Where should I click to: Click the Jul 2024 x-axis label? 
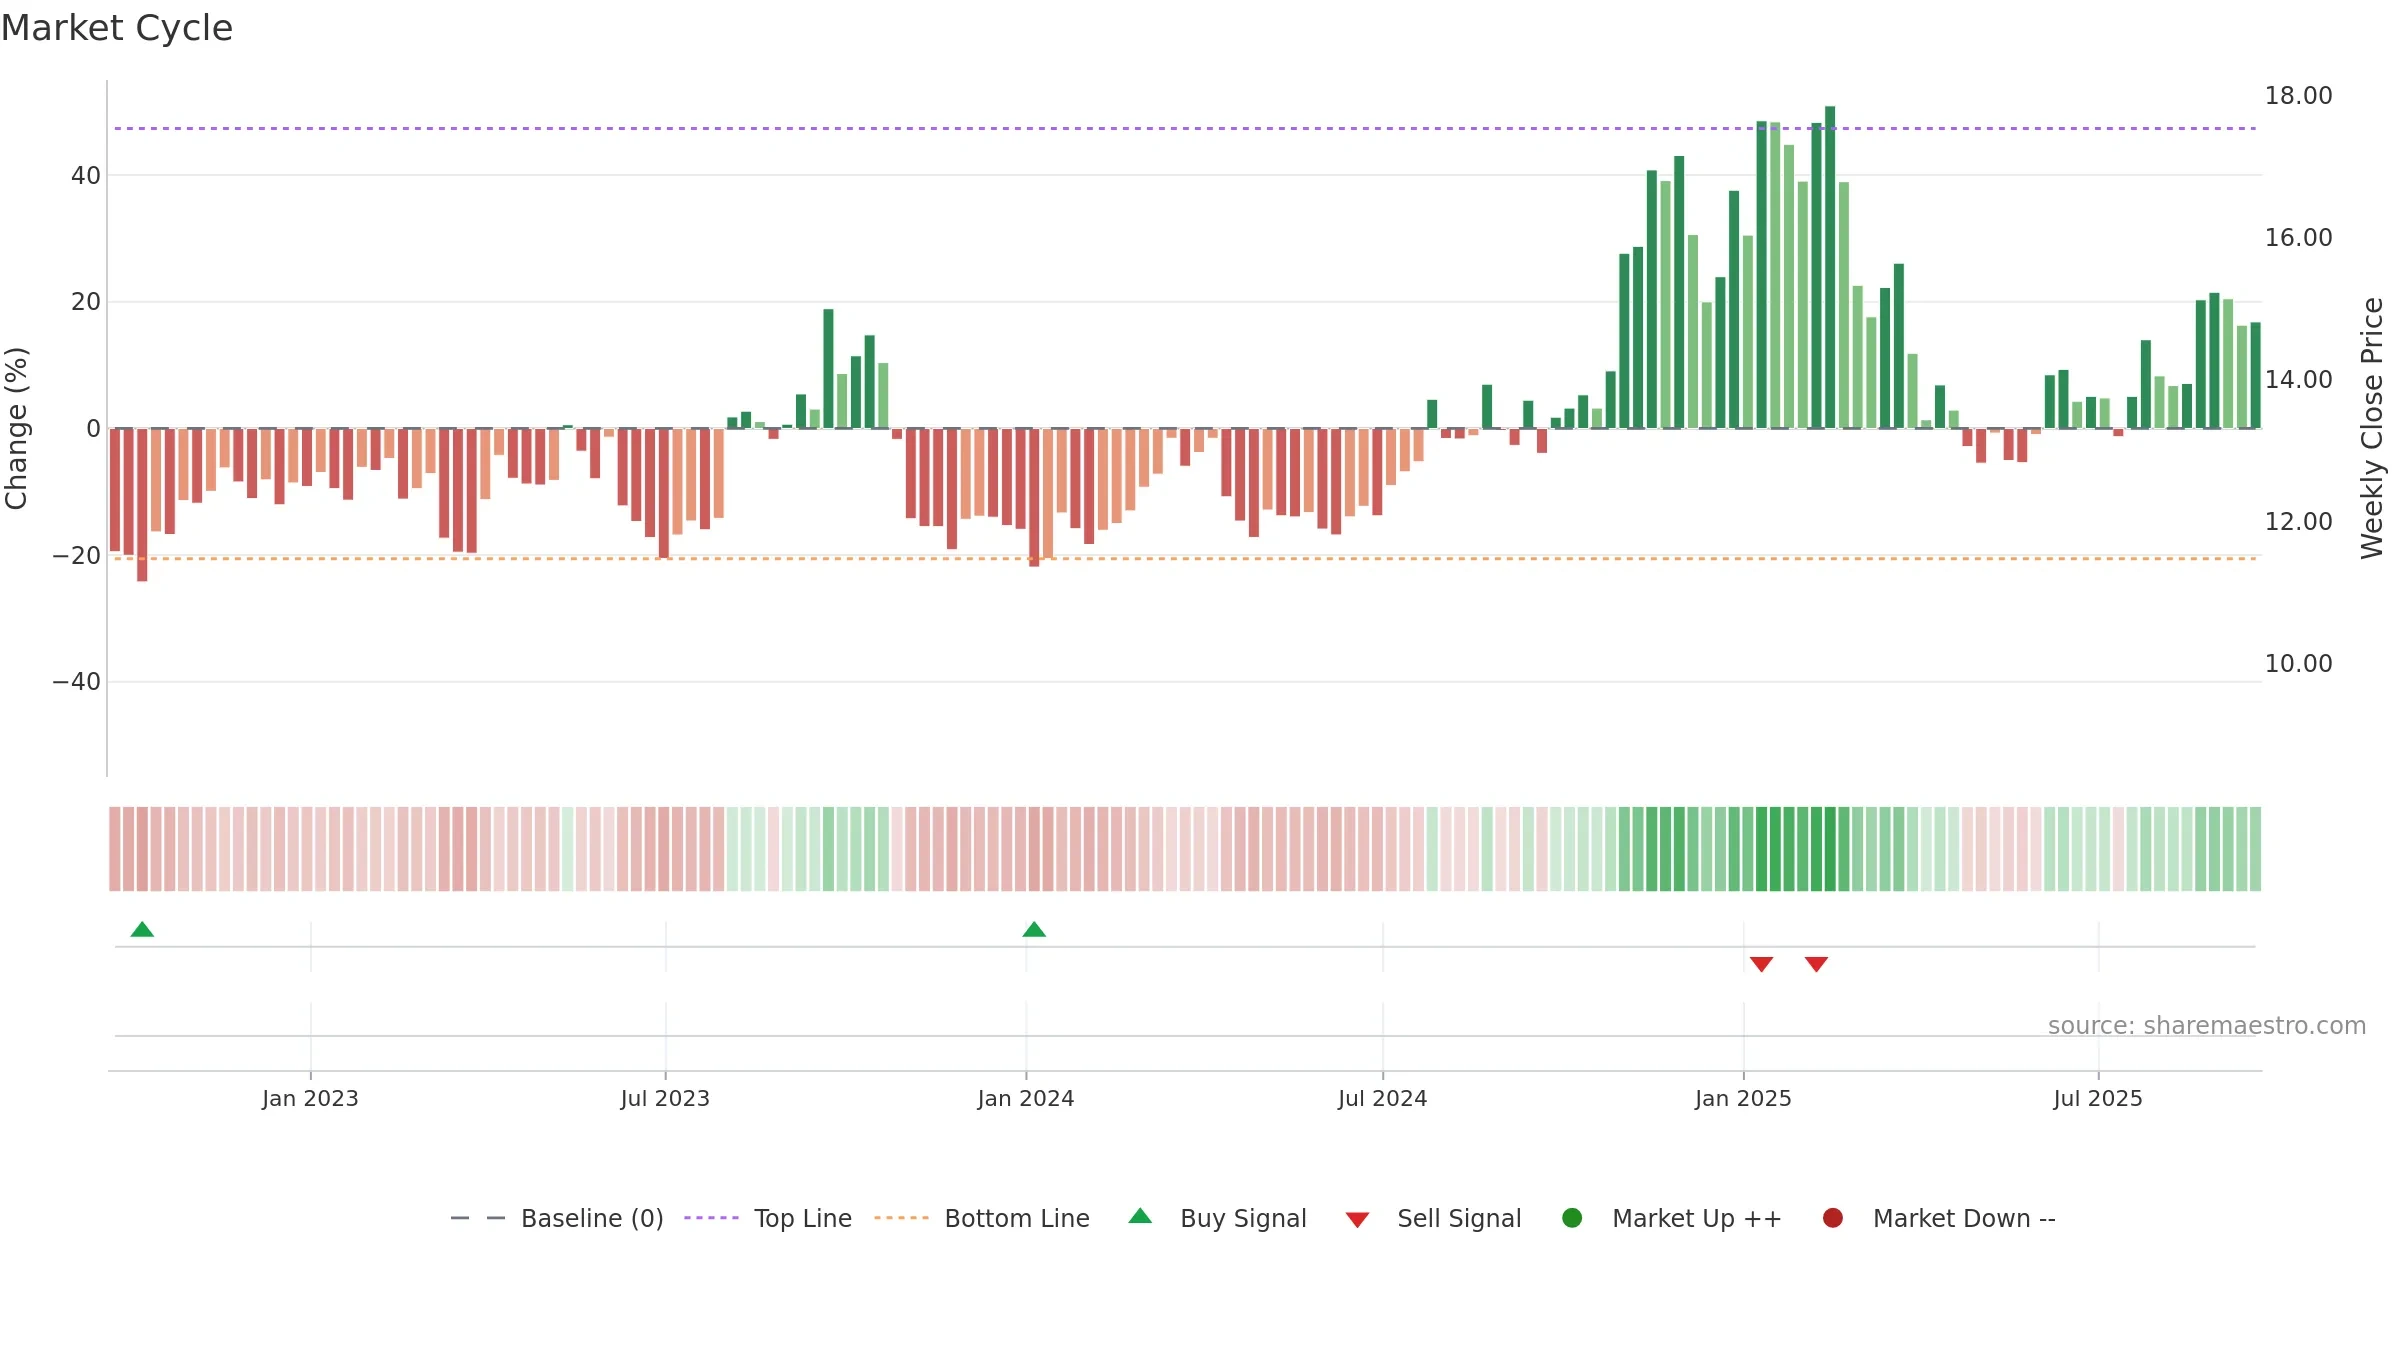pyautogui.click(x=1383, y=1099)
